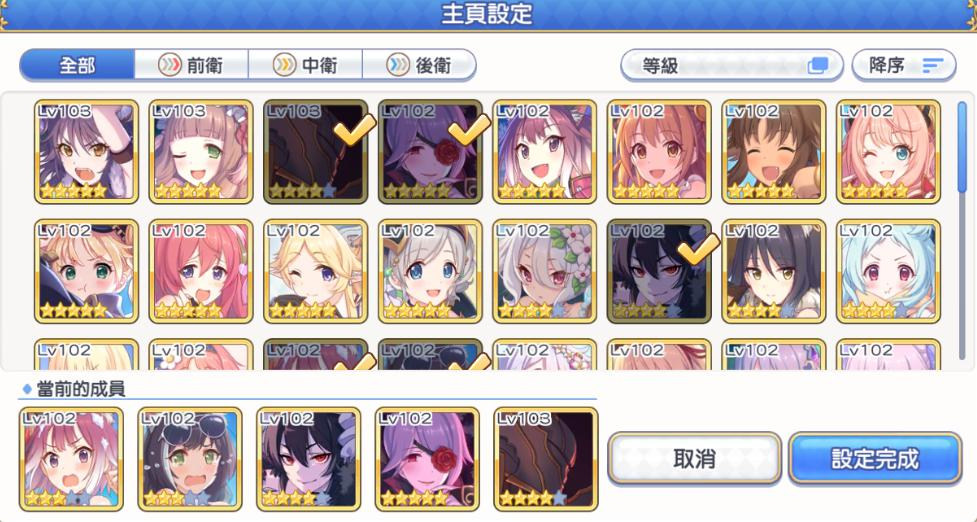Viewport: 977px width, 522px height.
Task: Select the eyepatch rose character in grid
Action: [430, 151]
